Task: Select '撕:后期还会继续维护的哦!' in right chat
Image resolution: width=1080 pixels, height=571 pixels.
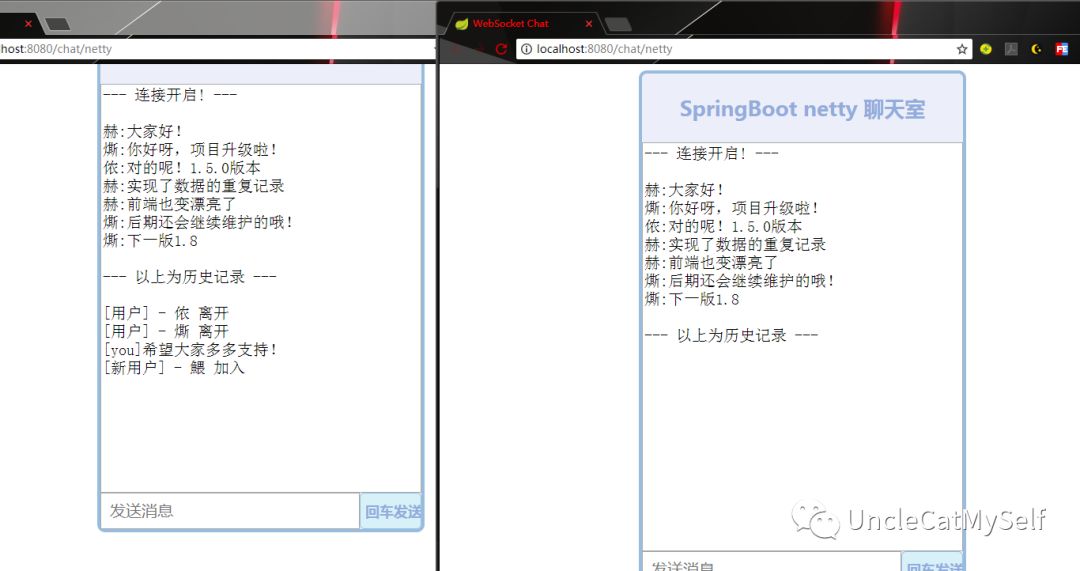Action: [740, 281]
